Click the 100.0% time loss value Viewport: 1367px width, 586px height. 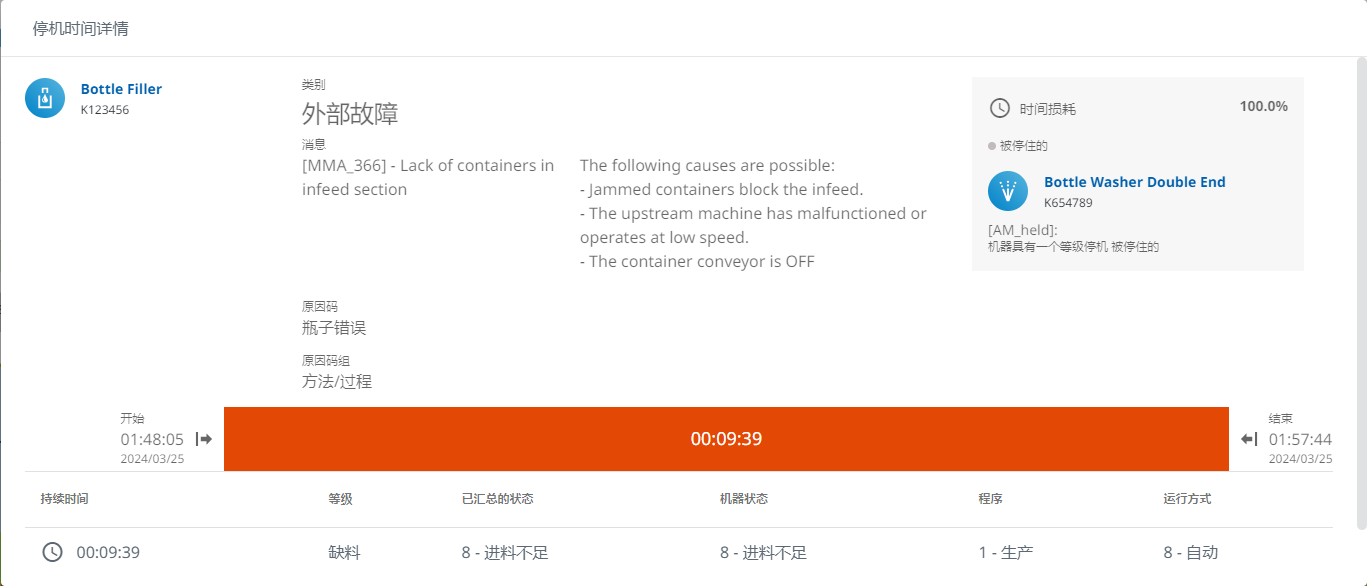point(1263,106)
